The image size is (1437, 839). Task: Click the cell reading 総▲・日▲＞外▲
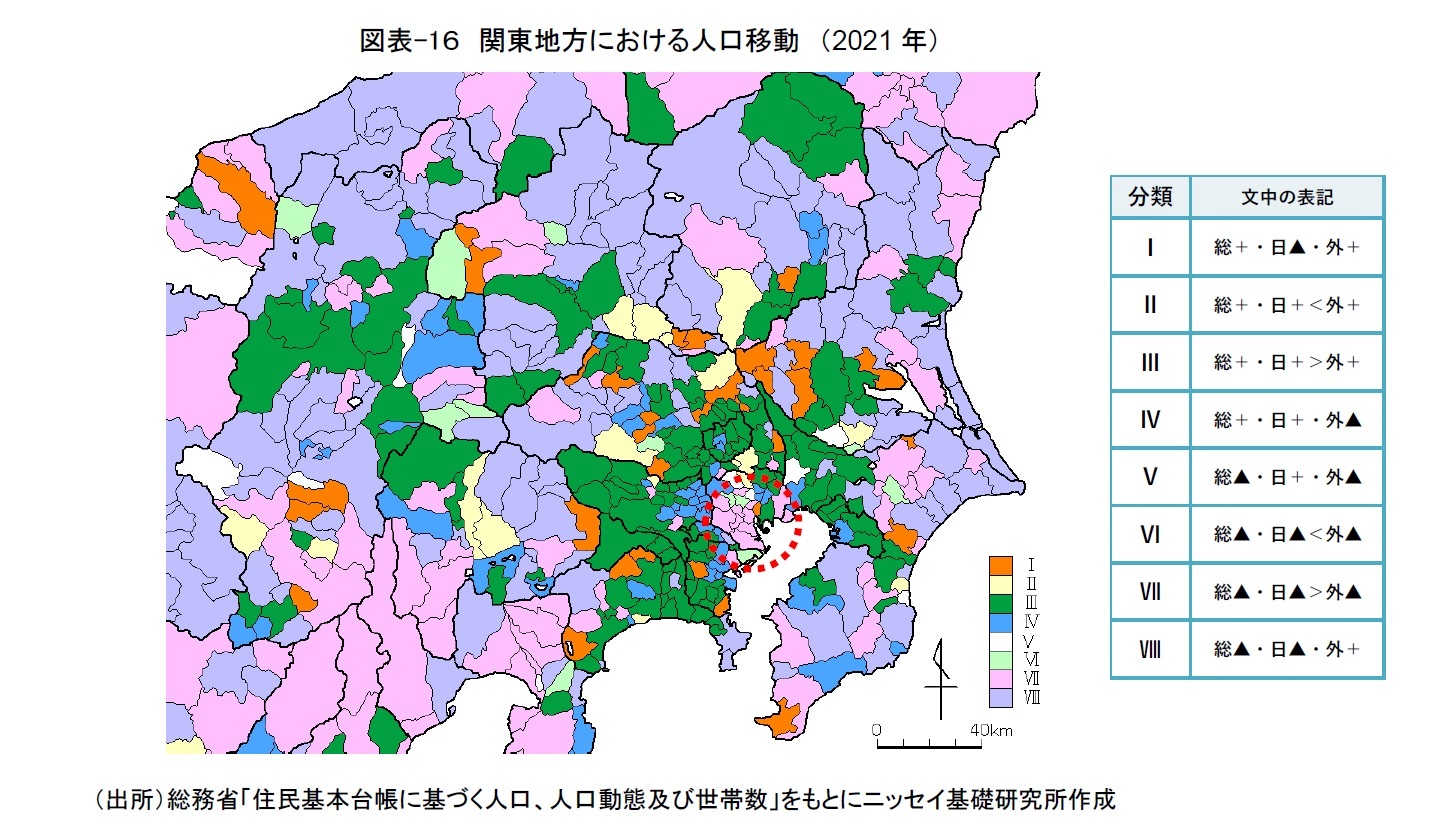[x=1287, y=591]
